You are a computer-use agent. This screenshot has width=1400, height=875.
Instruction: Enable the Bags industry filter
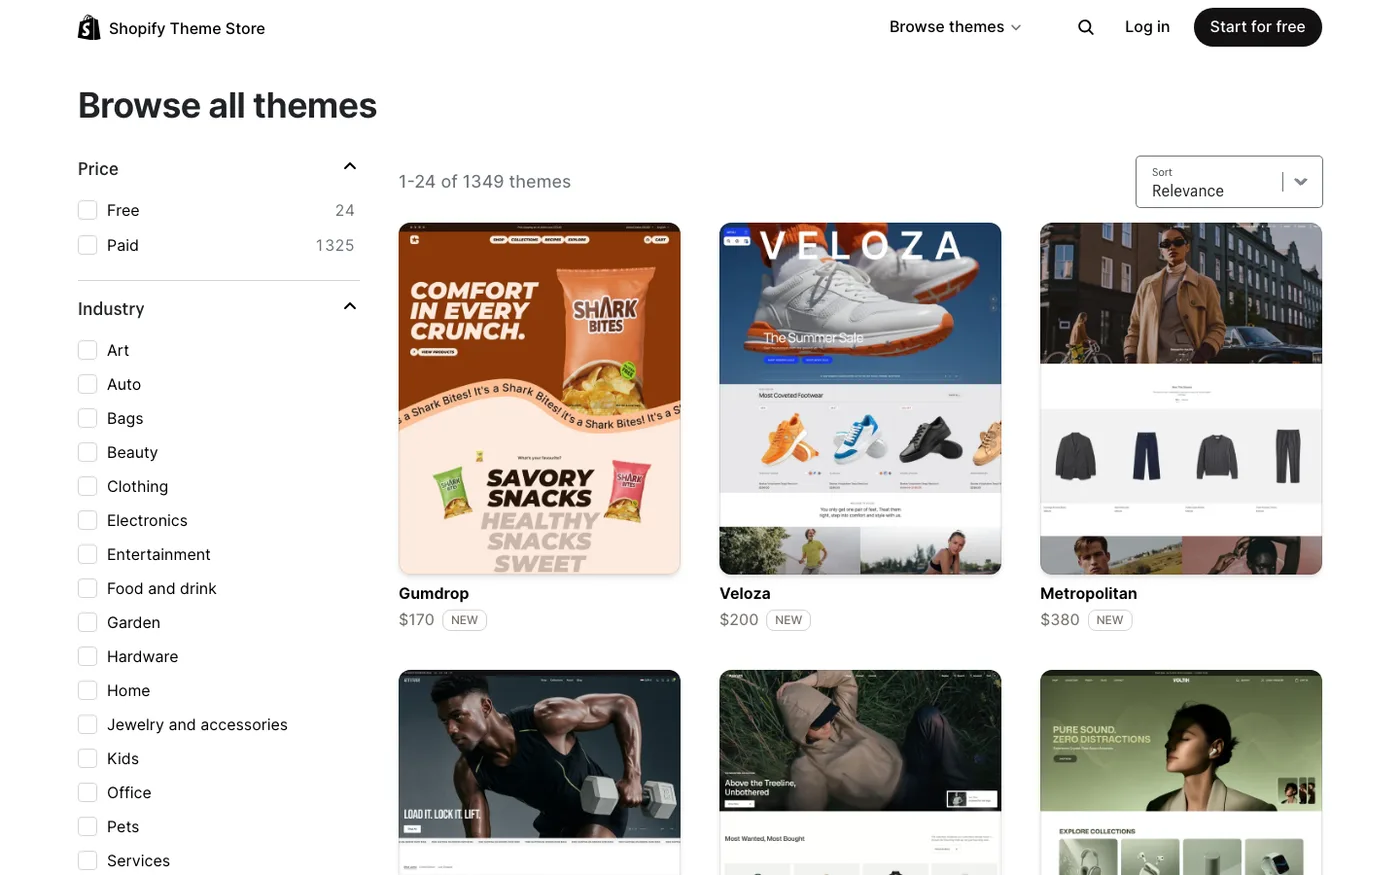(x=88, y=418)
